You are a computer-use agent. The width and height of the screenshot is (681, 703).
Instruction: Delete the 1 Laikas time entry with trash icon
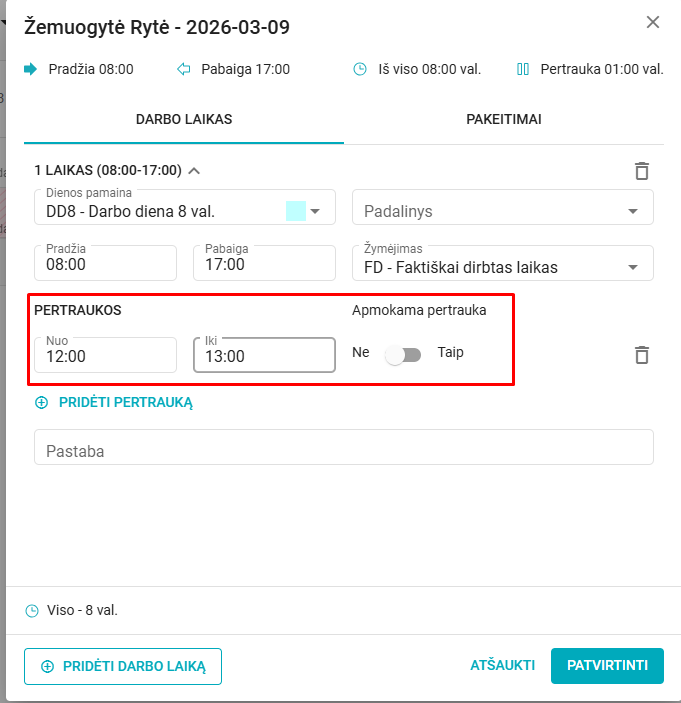coord(642,171)
